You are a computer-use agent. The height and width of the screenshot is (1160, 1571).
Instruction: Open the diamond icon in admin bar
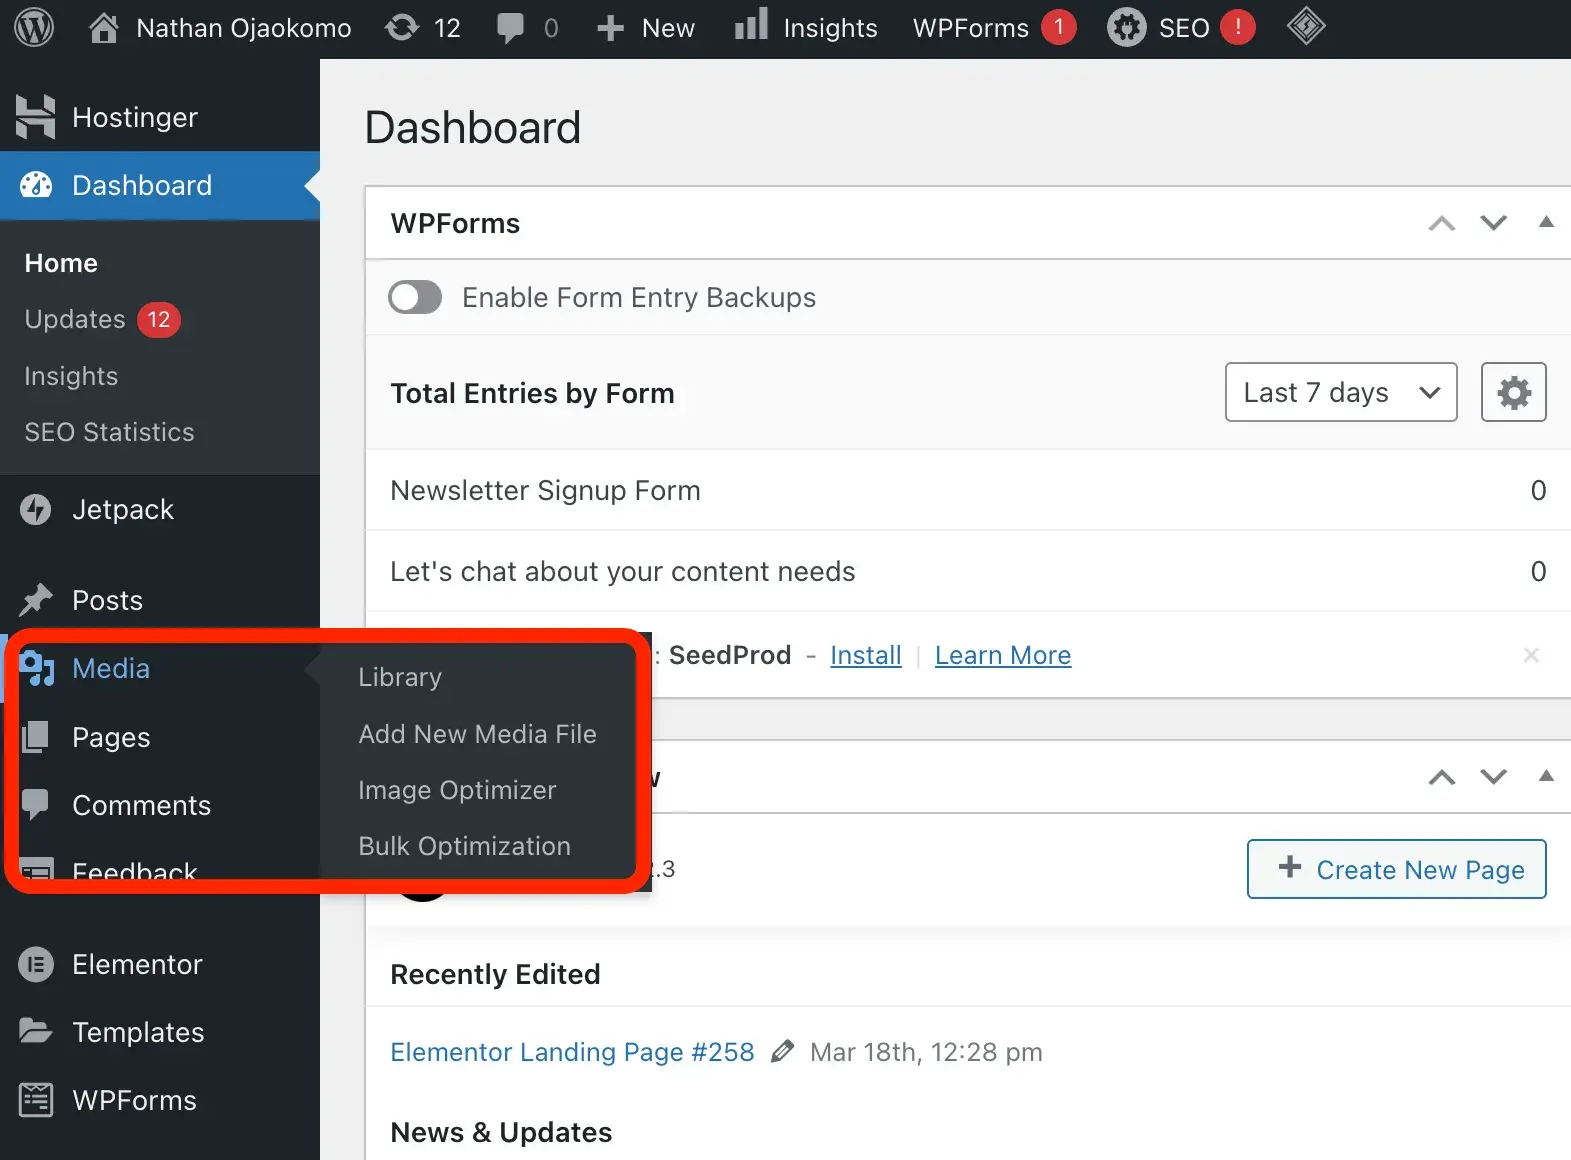1305,27
